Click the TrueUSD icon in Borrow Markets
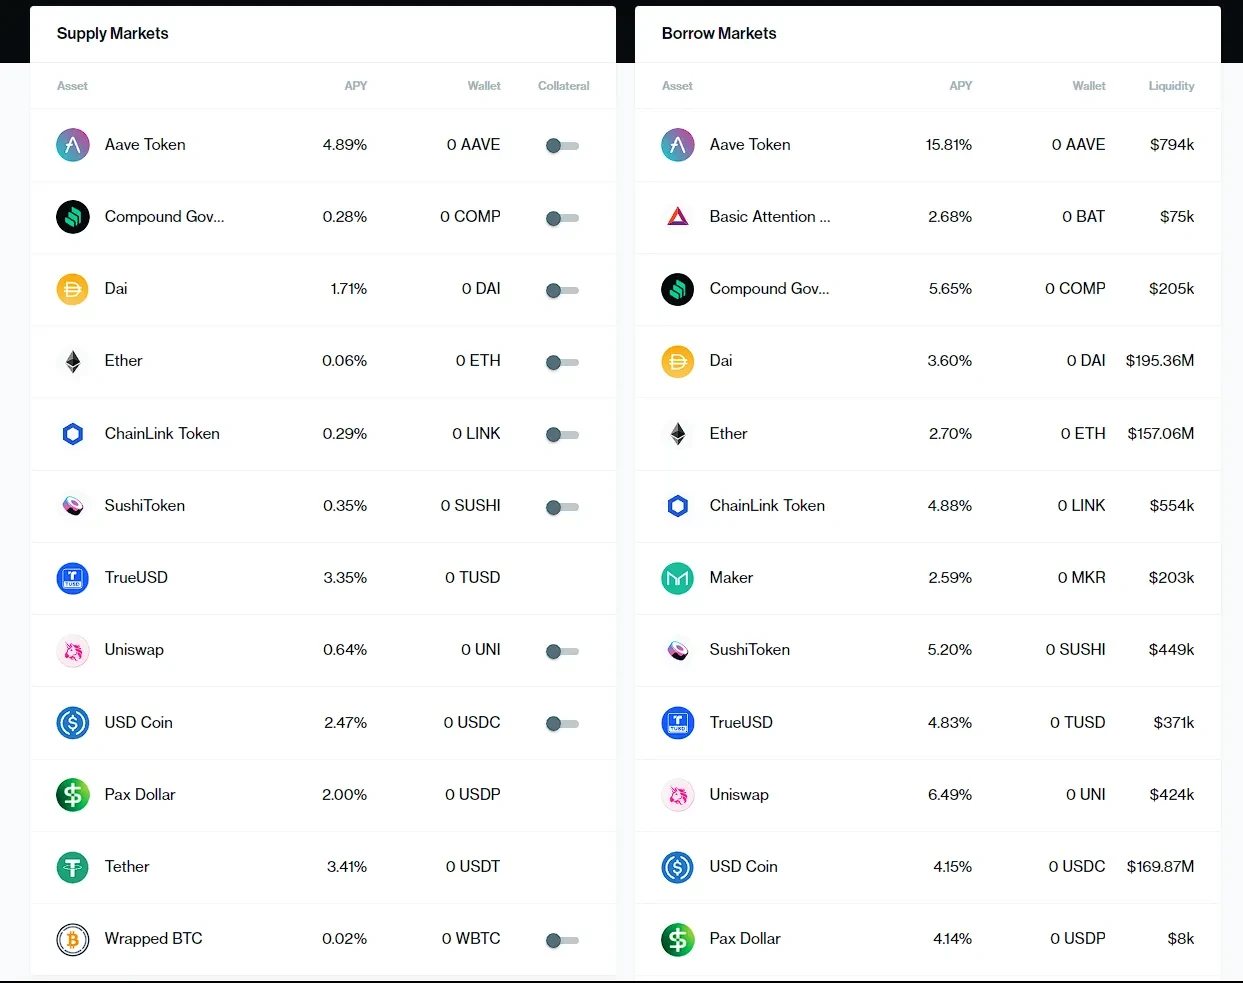Viewport: 1243px width, 983px height. point(678,722)
